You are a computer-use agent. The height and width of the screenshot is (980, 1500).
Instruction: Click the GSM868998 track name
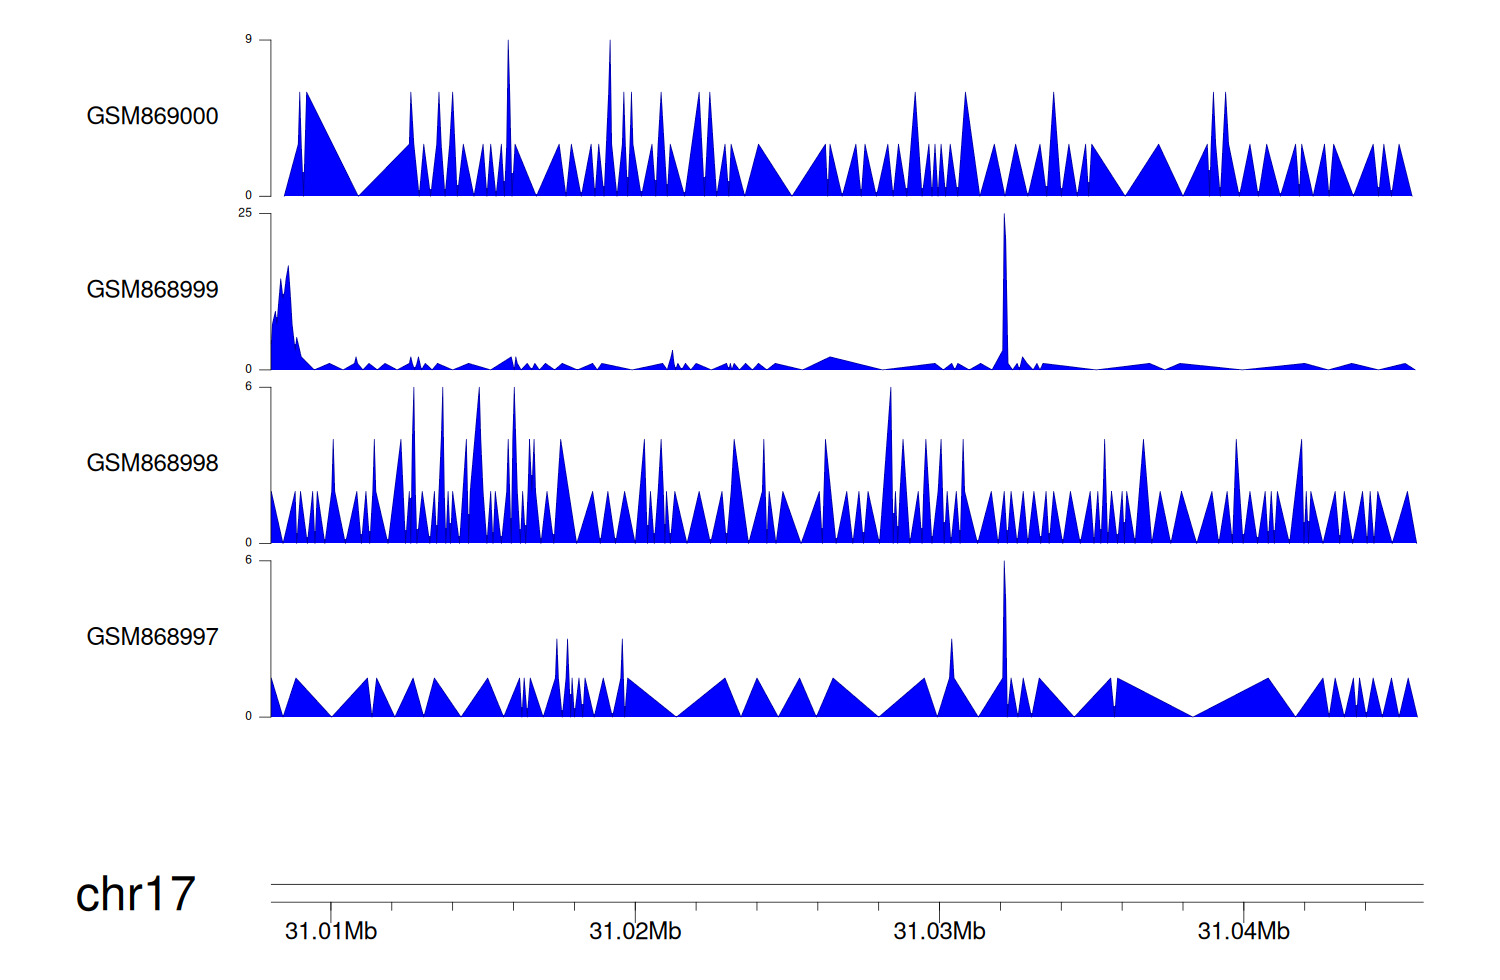(152, 463)
